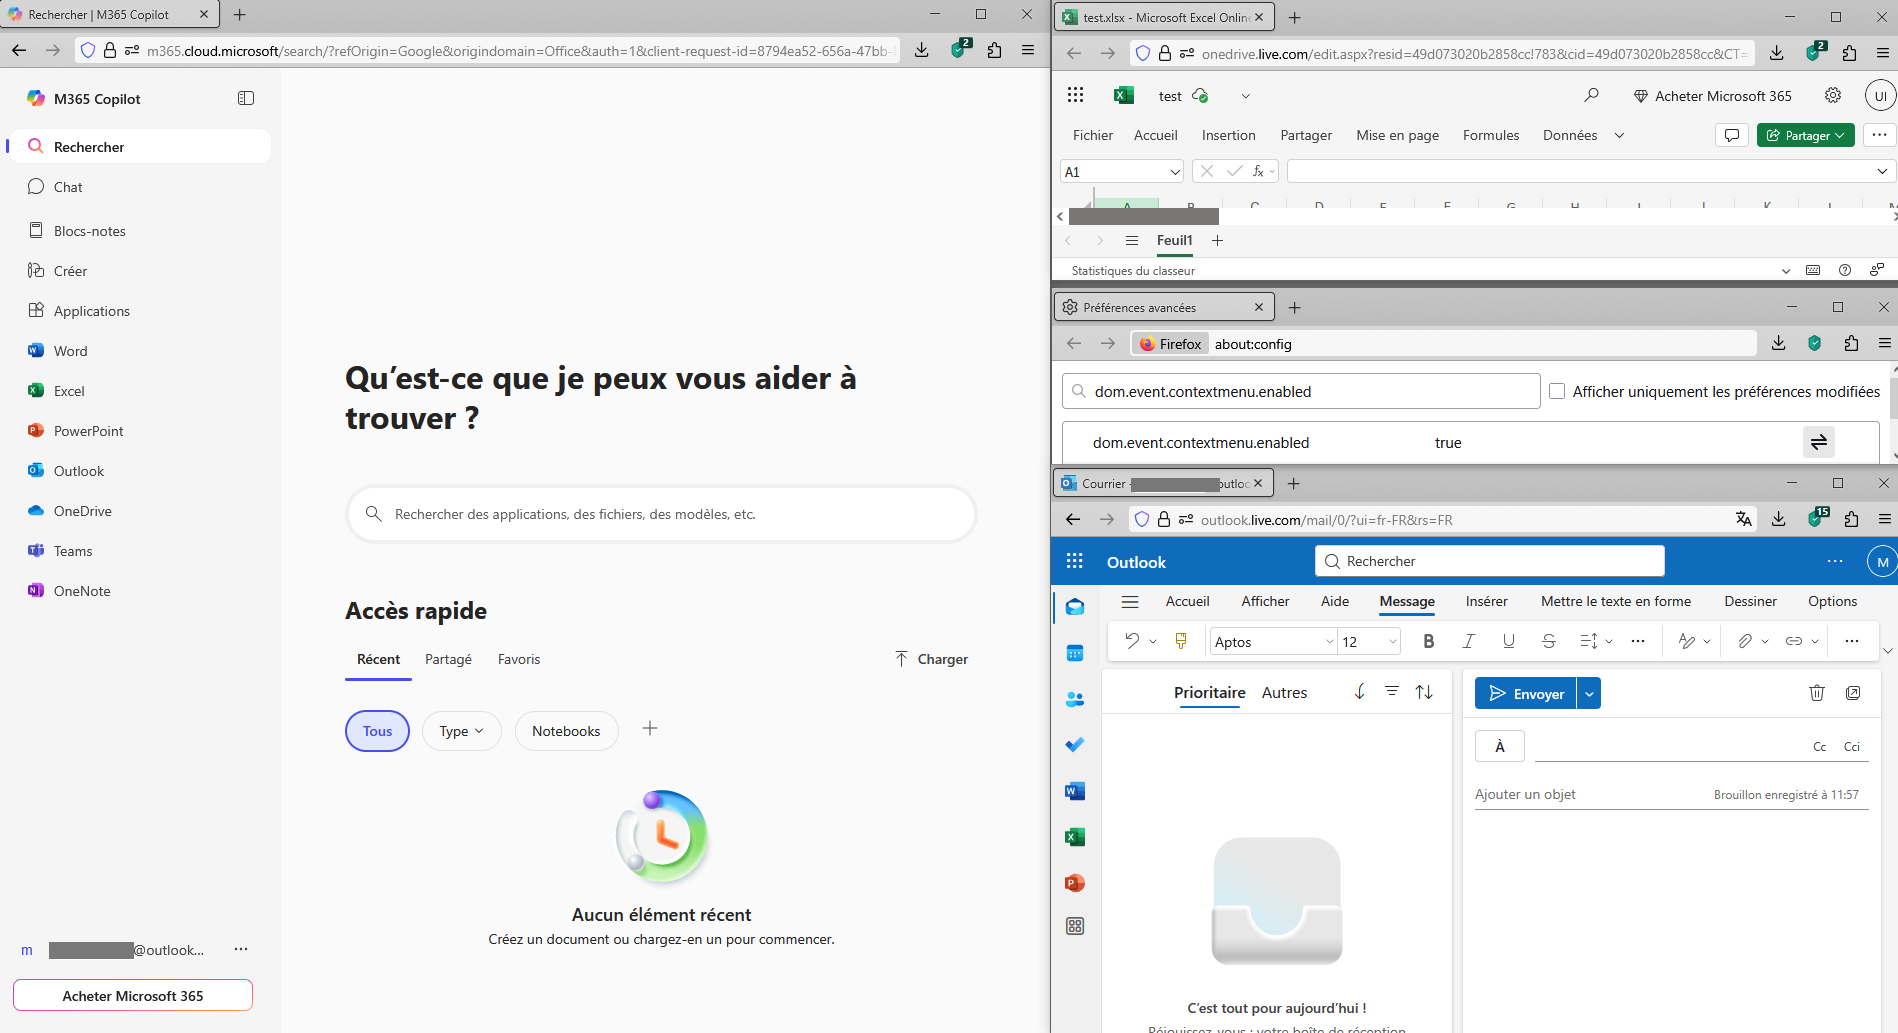Open the Dessiner tab in Outlook
This screenshot has width=1898, height=1033.
(x=1751, y=601)
